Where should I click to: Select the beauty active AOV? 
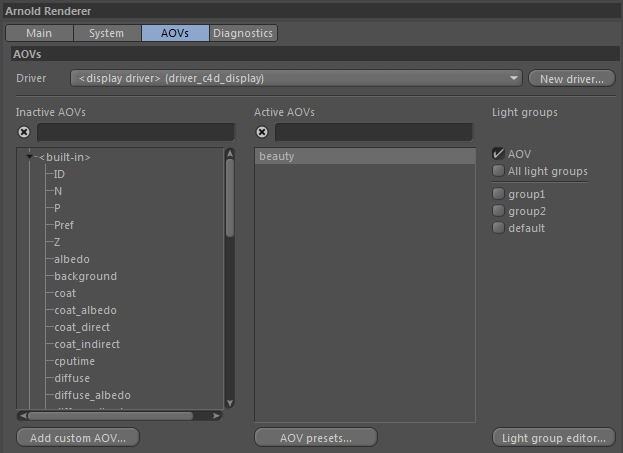[x=365, y=157]
